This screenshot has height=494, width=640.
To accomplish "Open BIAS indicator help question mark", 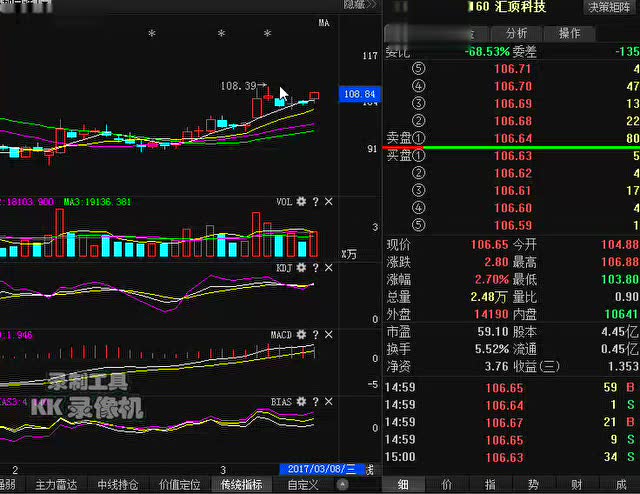I will (315, 401).
